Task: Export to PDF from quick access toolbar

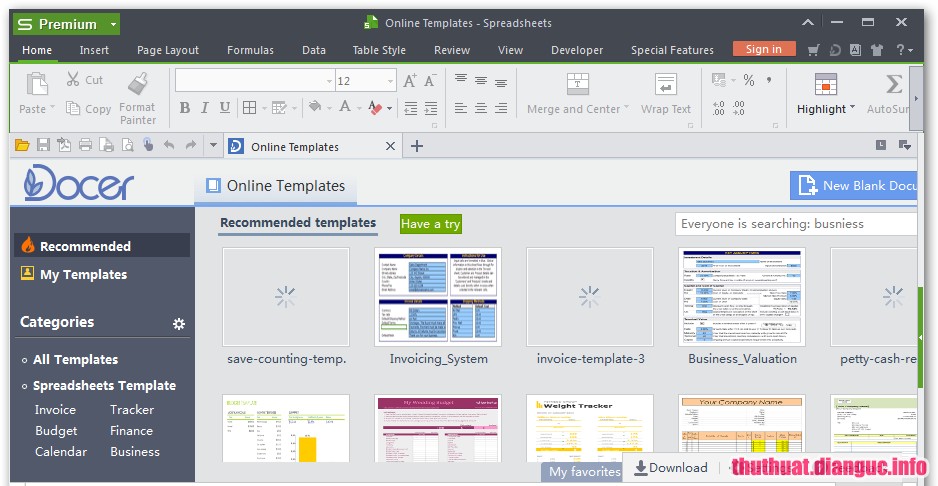Action: (x=64, y=145)
